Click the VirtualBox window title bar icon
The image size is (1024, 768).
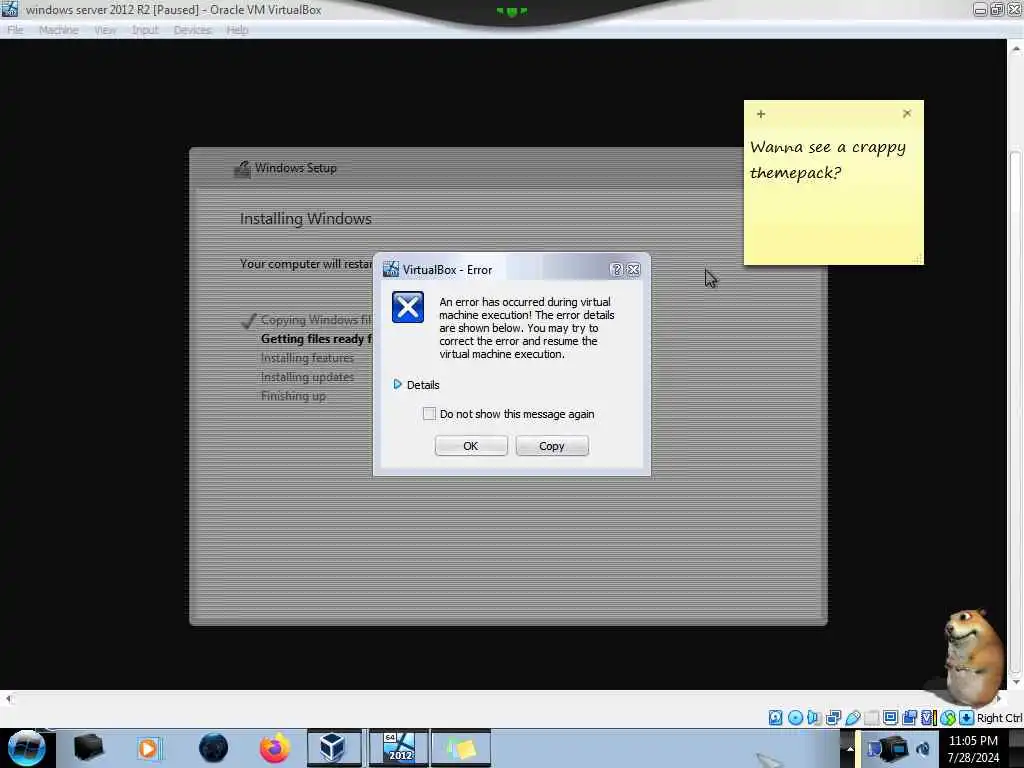pyautogui.click(x=10, y=9)
